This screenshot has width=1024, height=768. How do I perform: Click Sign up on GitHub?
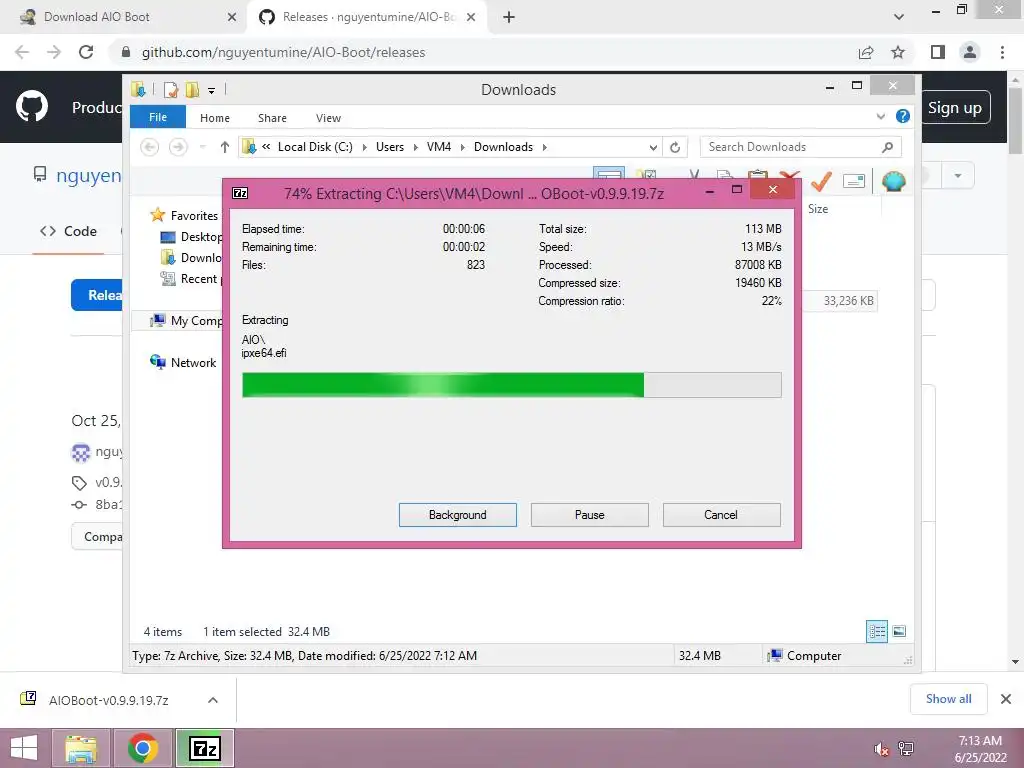tap(955, 107)
